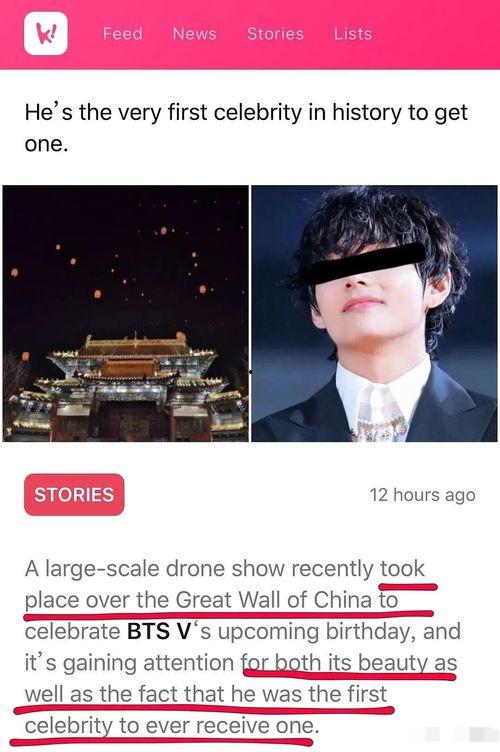Open the lanterns over temple photo
This screenshot has width=500, height=752.
click(x=126, y=313)
